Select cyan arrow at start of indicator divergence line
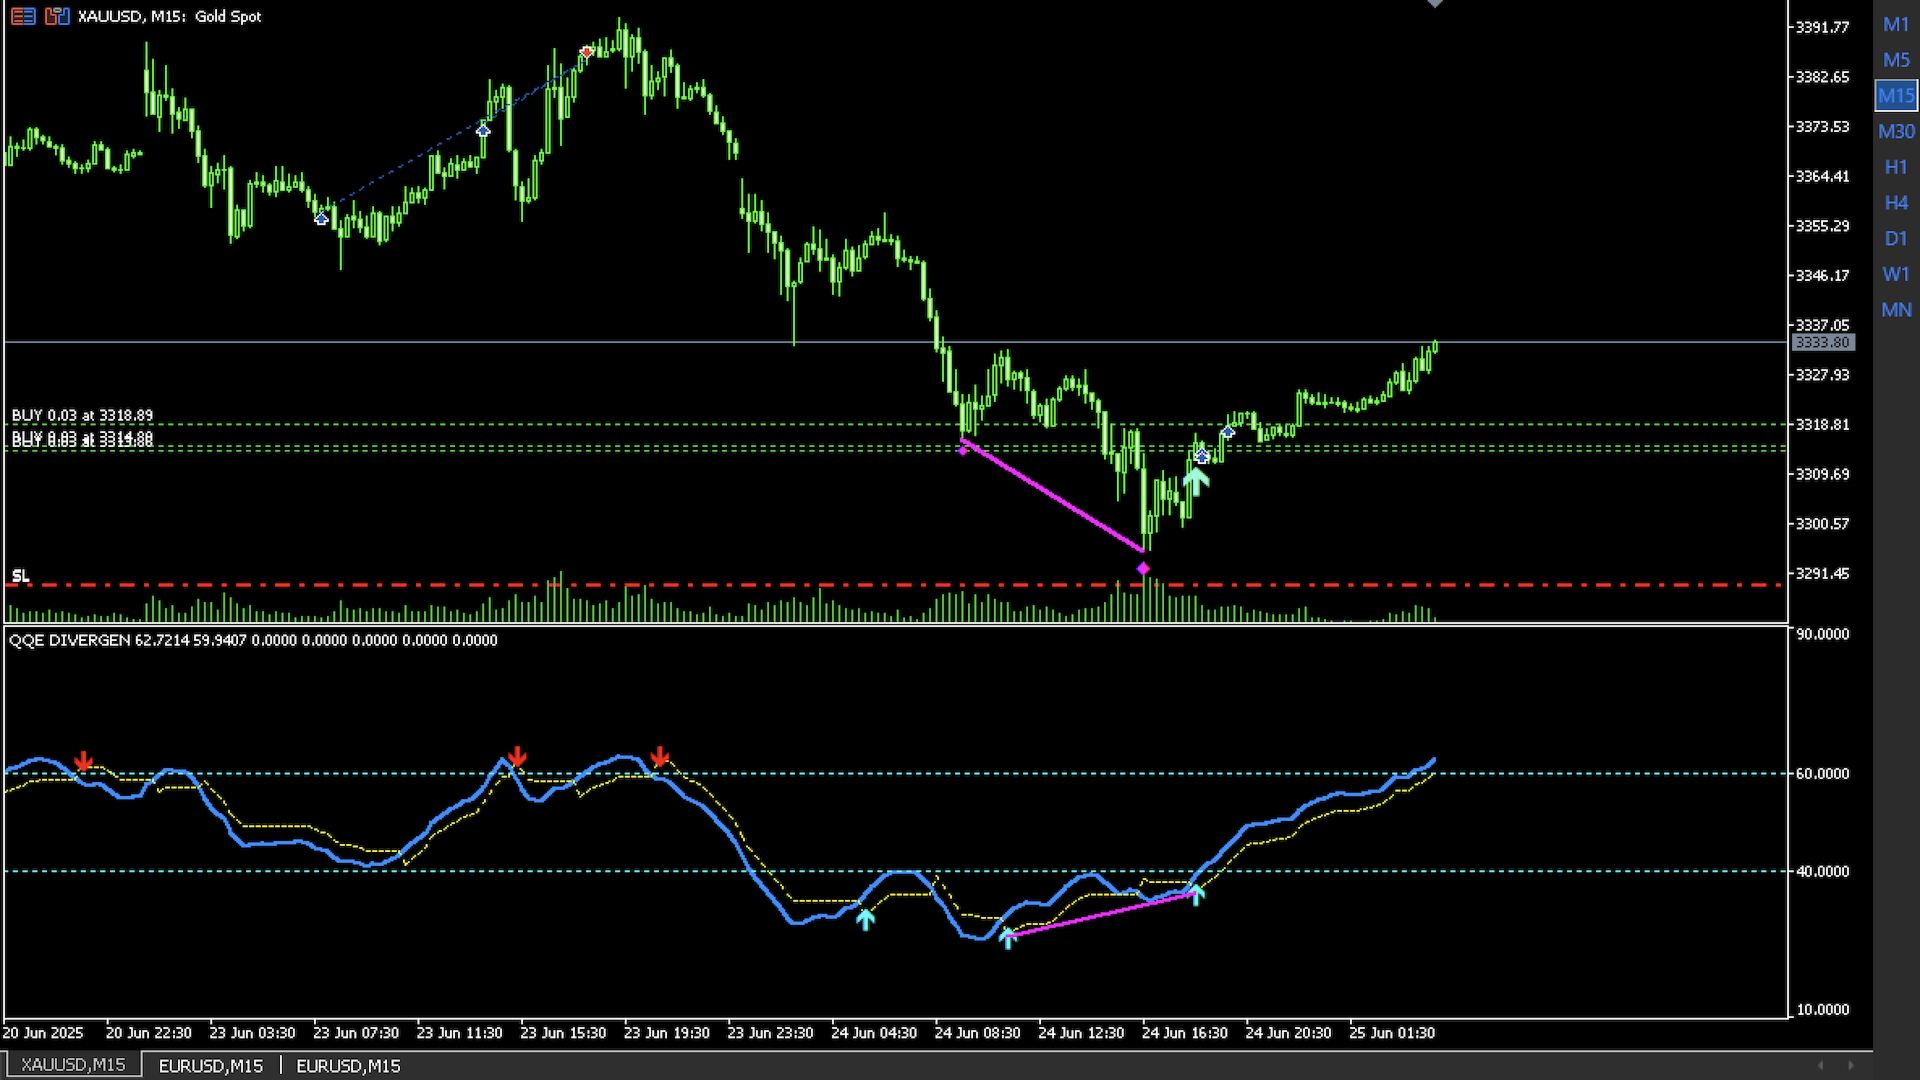 click(x=1008, y=937)
